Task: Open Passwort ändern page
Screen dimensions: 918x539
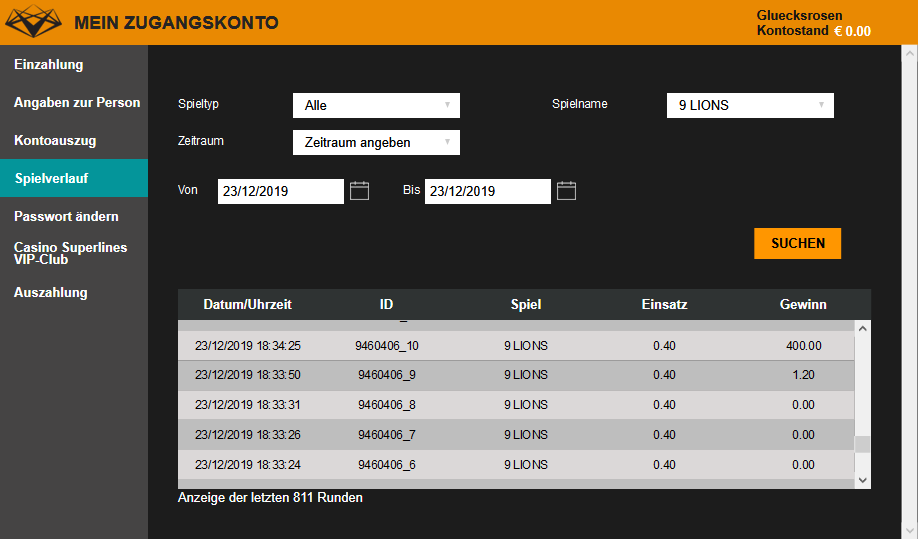Action: [66, 216]
